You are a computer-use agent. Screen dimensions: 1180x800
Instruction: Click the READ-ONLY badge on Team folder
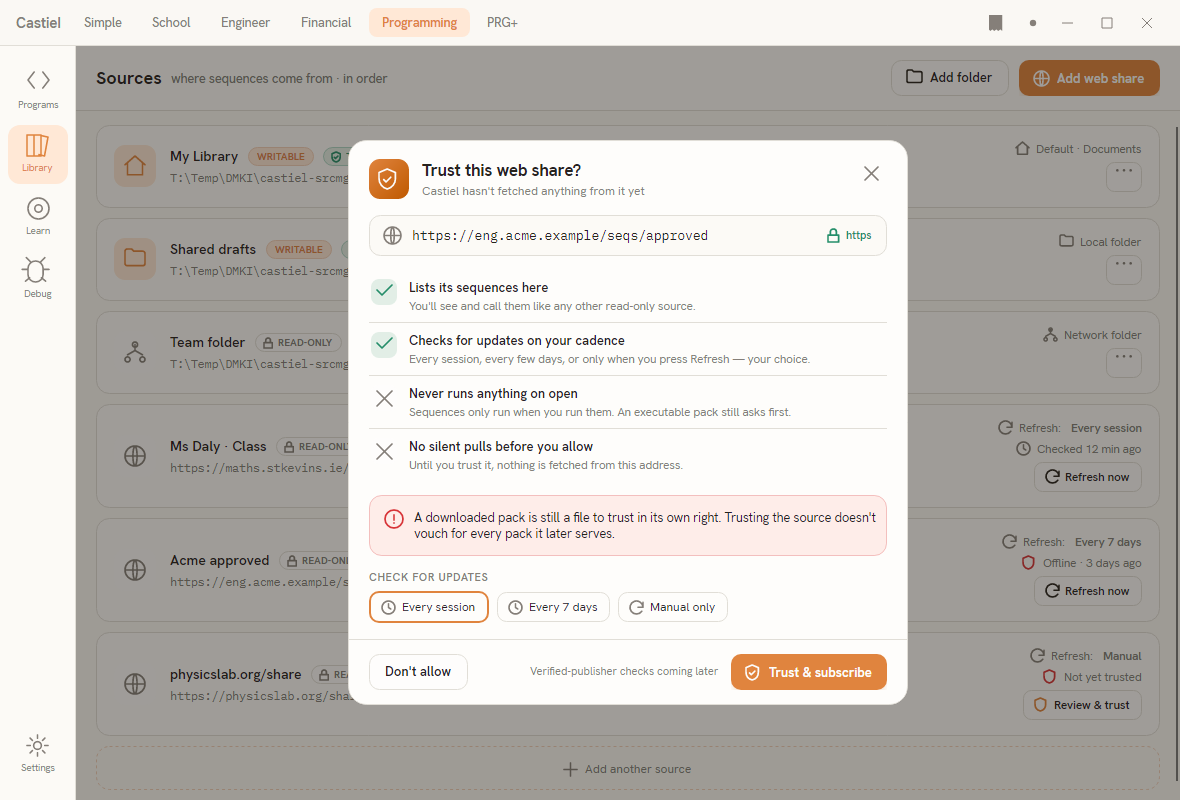pos(298,342)
